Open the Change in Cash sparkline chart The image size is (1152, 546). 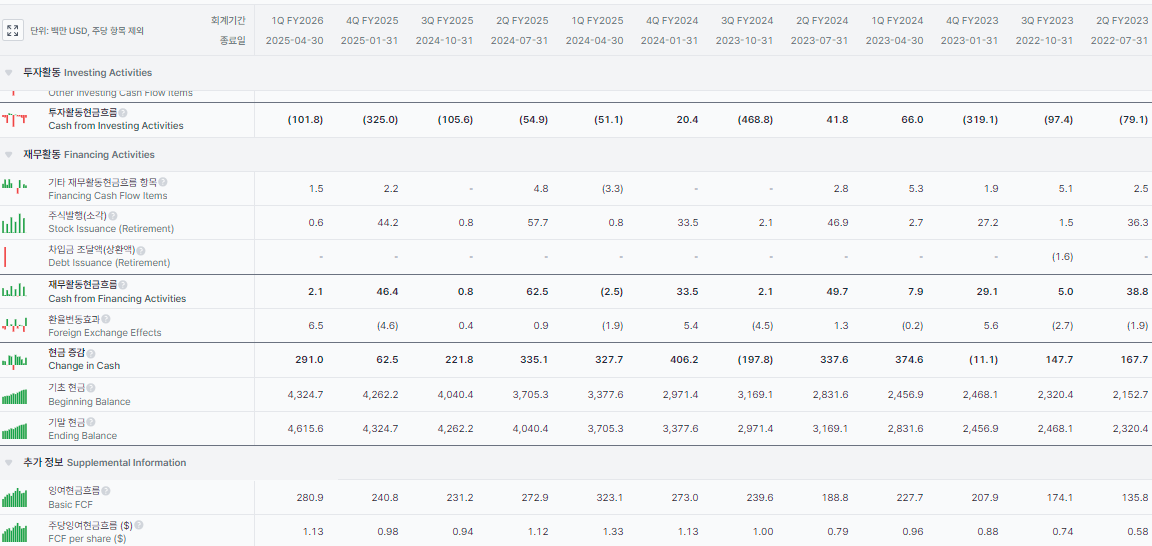[x=14, y=360]
